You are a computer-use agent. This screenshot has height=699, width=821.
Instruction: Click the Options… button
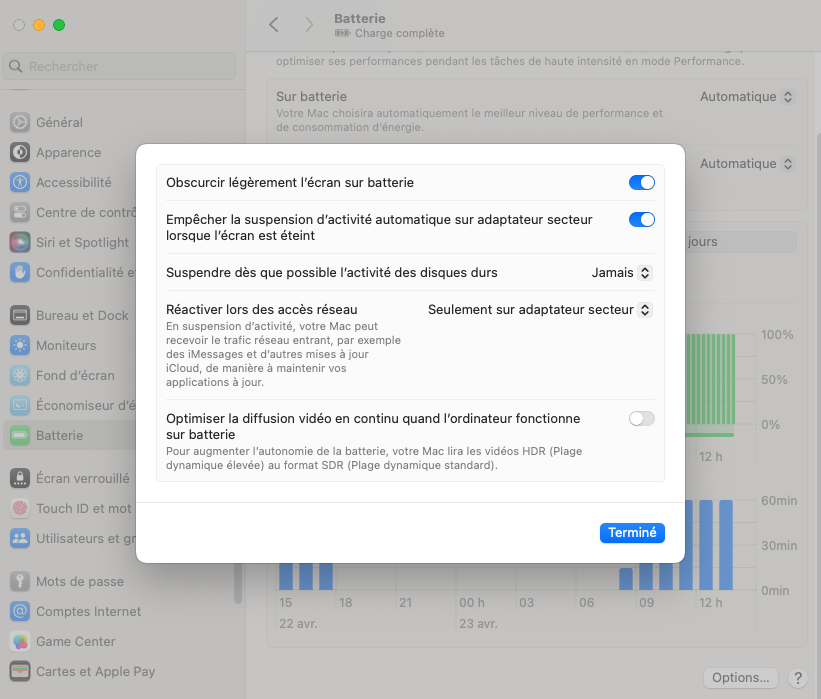tap(740, 678)
